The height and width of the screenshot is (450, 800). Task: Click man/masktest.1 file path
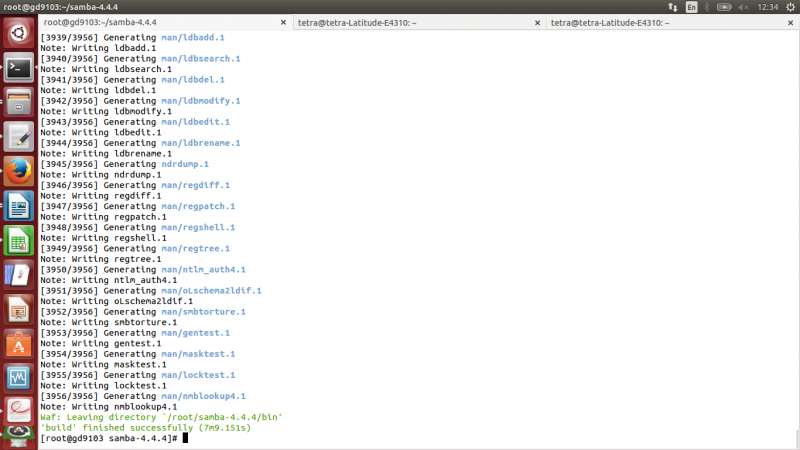pyautogui.click(x=198, y=354)
